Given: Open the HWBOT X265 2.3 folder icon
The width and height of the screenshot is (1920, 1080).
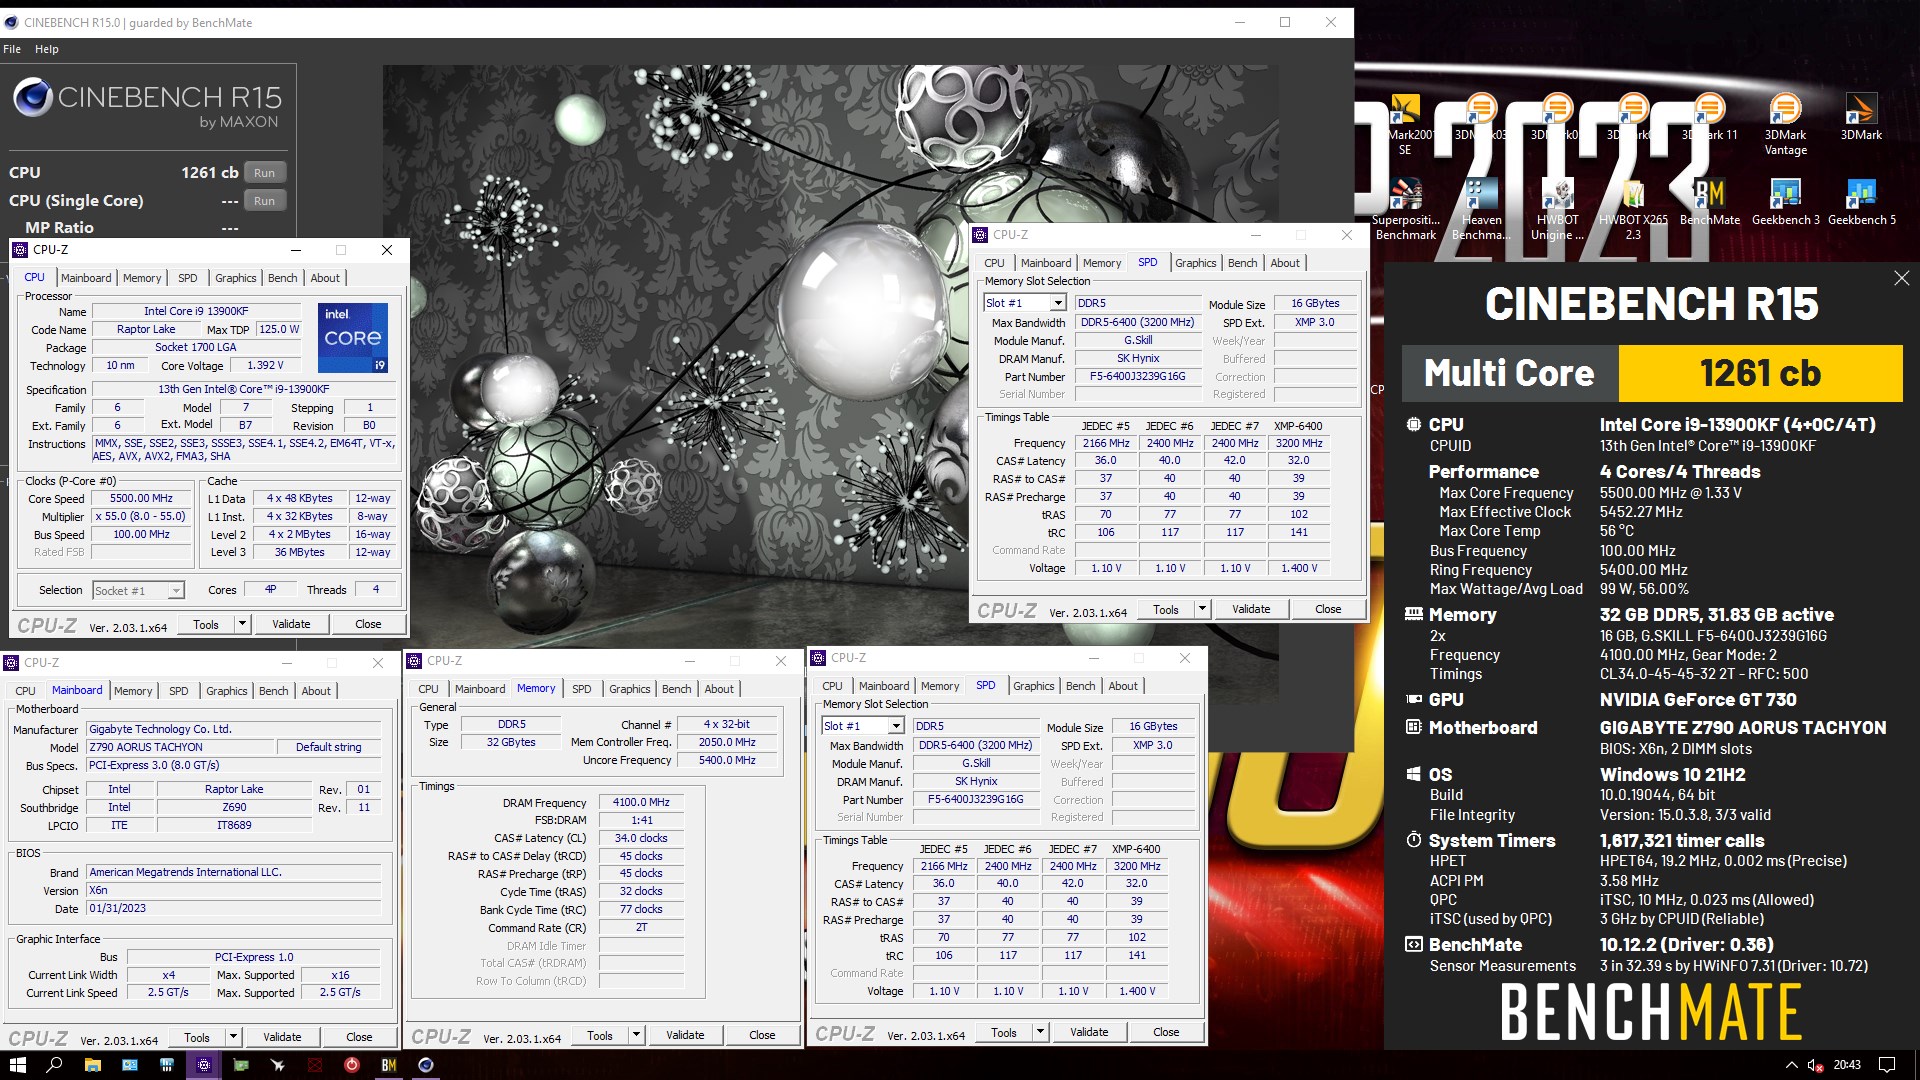Looking at the screenshot, I should tap(1633, 208).
